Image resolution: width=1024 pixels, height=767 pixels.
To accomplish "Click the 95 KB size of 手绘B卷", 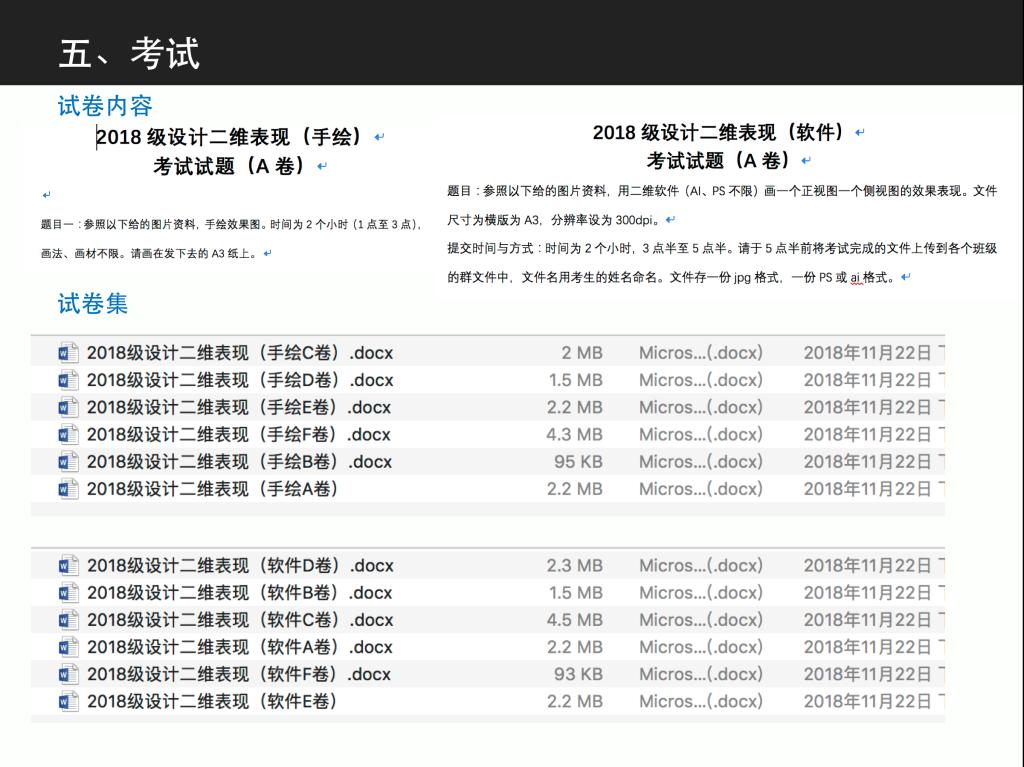I will pyautogui.click(x=578, y=462).
